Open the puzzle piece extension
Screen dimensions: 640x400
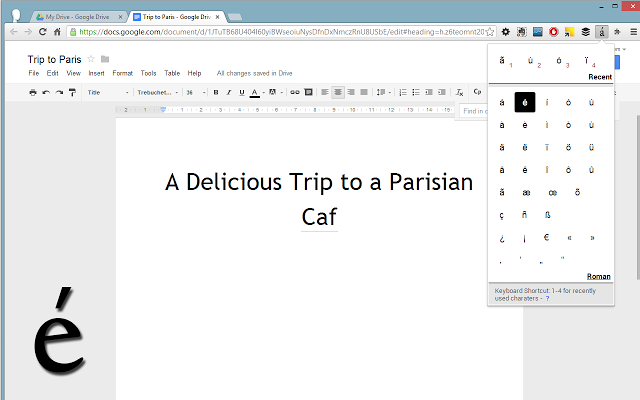(x=617, y=32)
